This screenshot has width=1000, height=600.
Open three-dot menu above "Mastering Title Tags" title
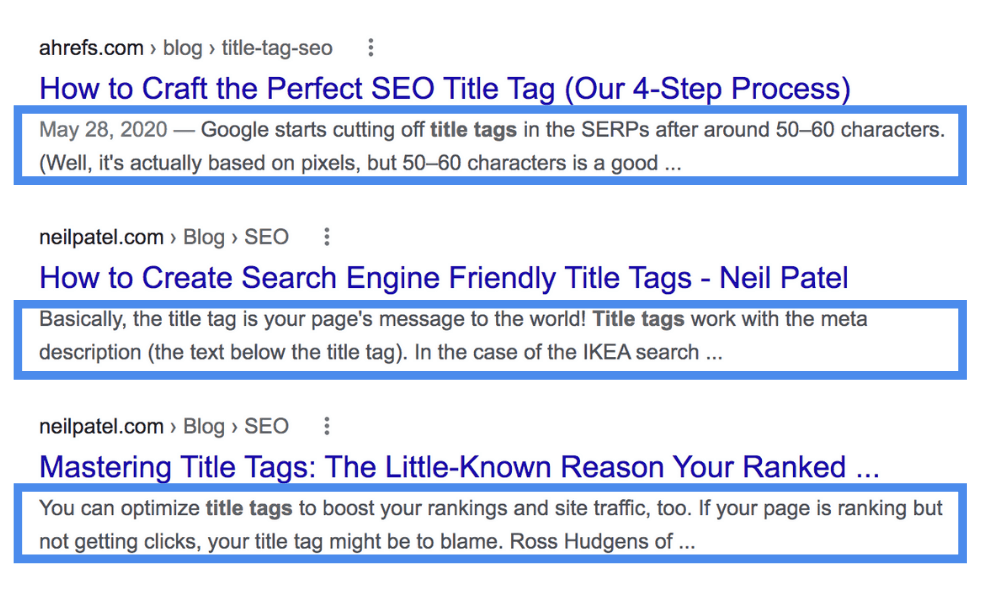326,427
